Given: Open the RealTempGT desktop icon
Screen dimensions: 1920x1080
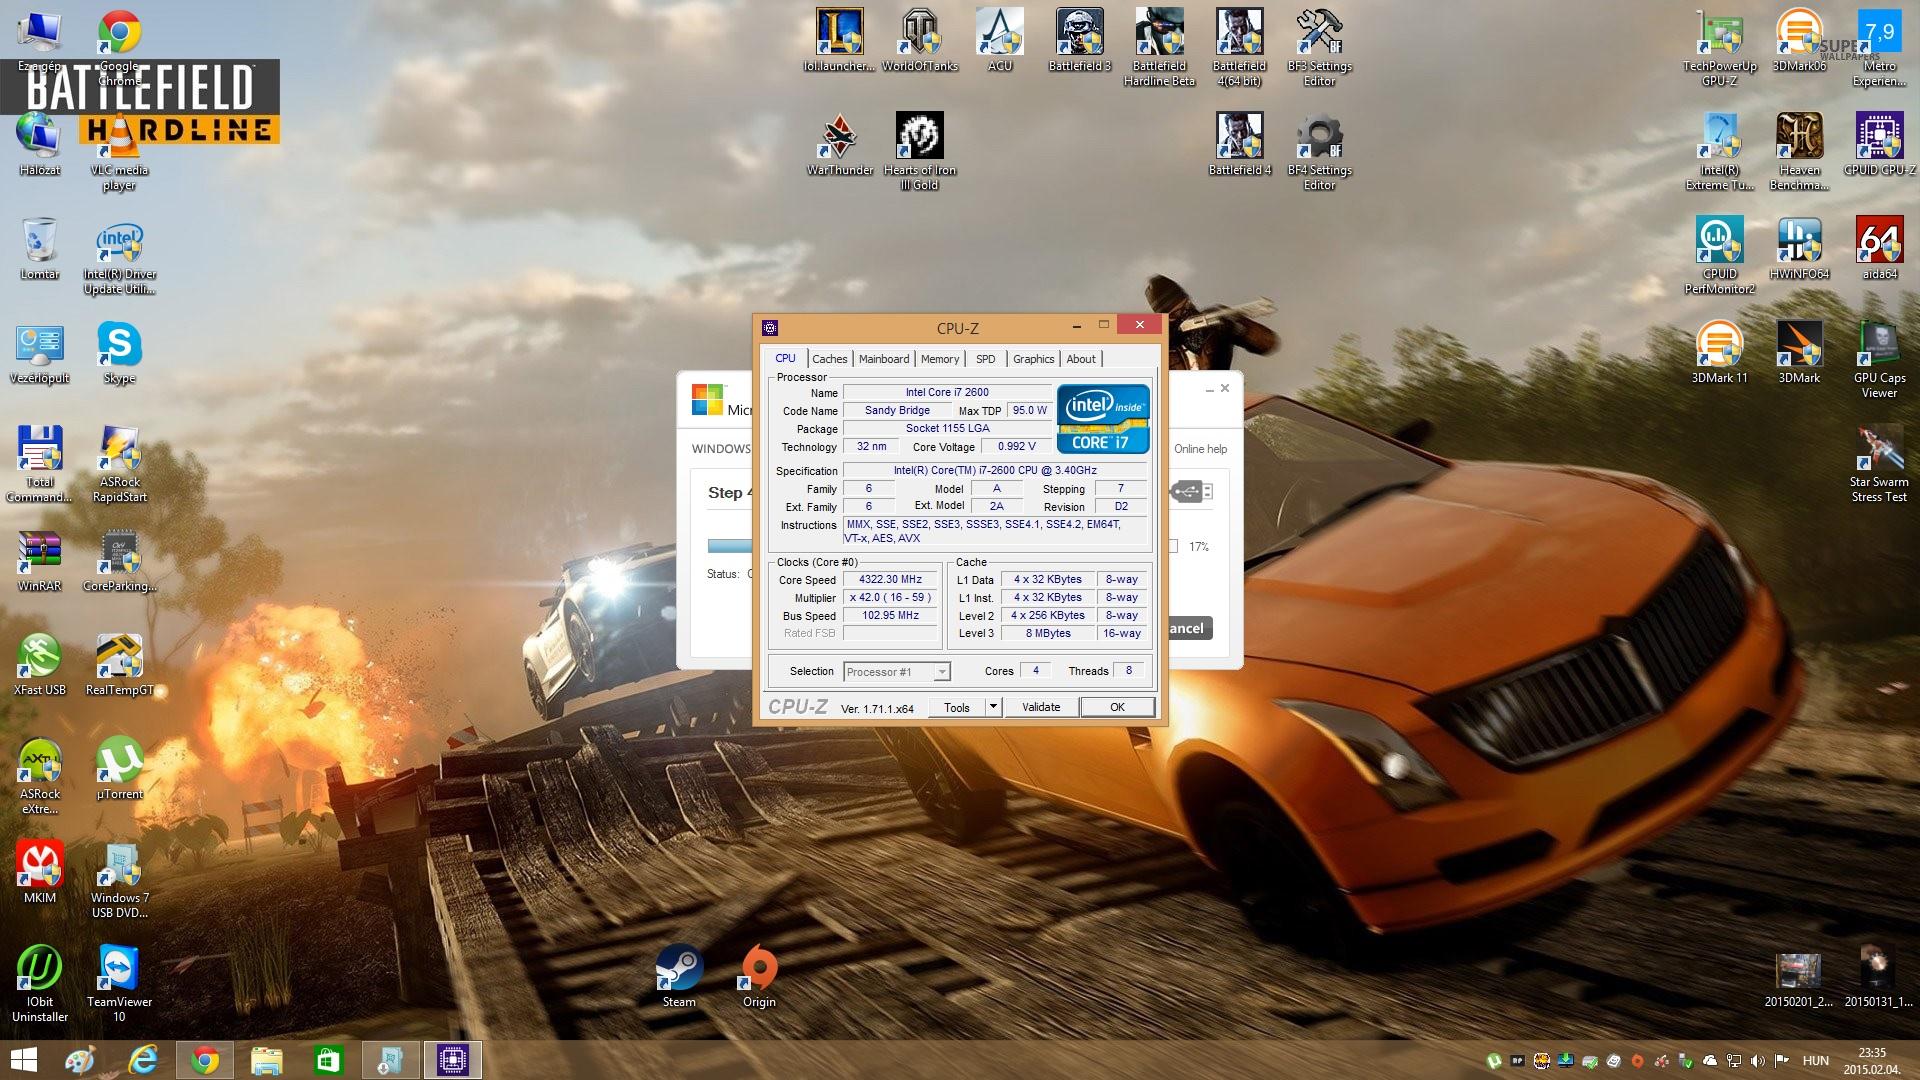Looking at the screenshot, I should tap(119, 665).
